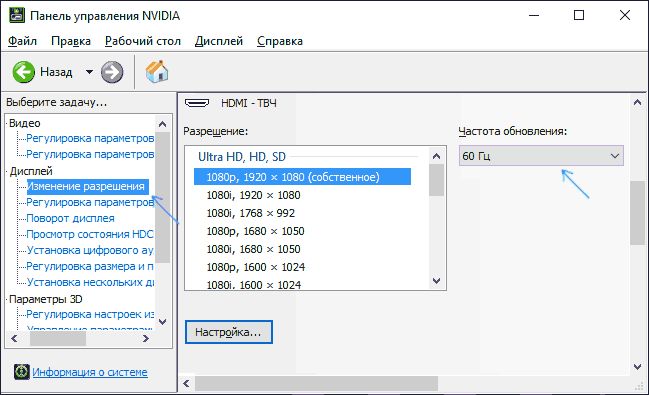649x395 pixels.
Task: Select second Регулировка параметров under Видео
Action: [90, 154]
